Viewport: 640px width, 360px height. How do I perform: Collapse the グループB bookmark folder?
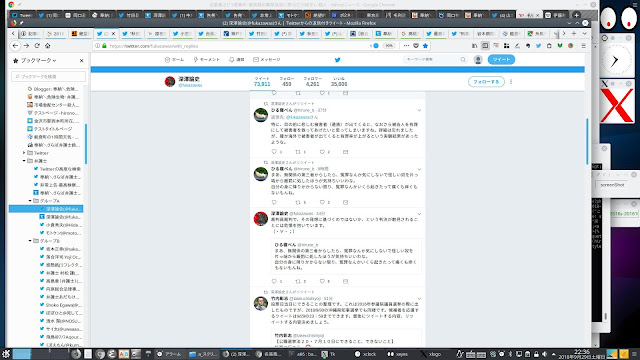[30, 241]
